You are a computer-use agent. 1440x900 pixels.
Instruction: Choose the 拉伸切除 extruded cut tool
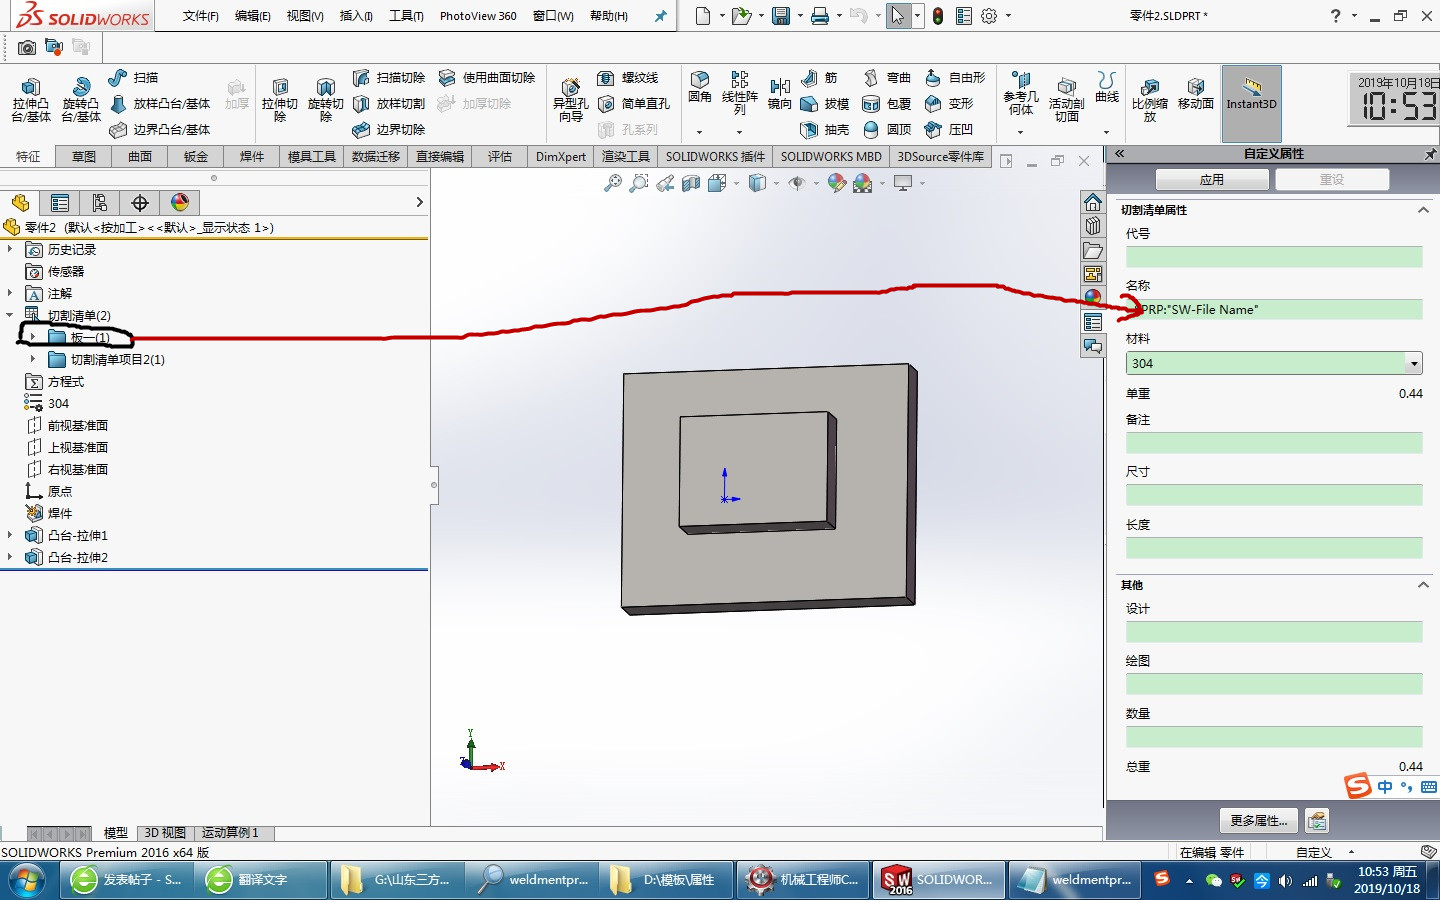click(280, 99)
